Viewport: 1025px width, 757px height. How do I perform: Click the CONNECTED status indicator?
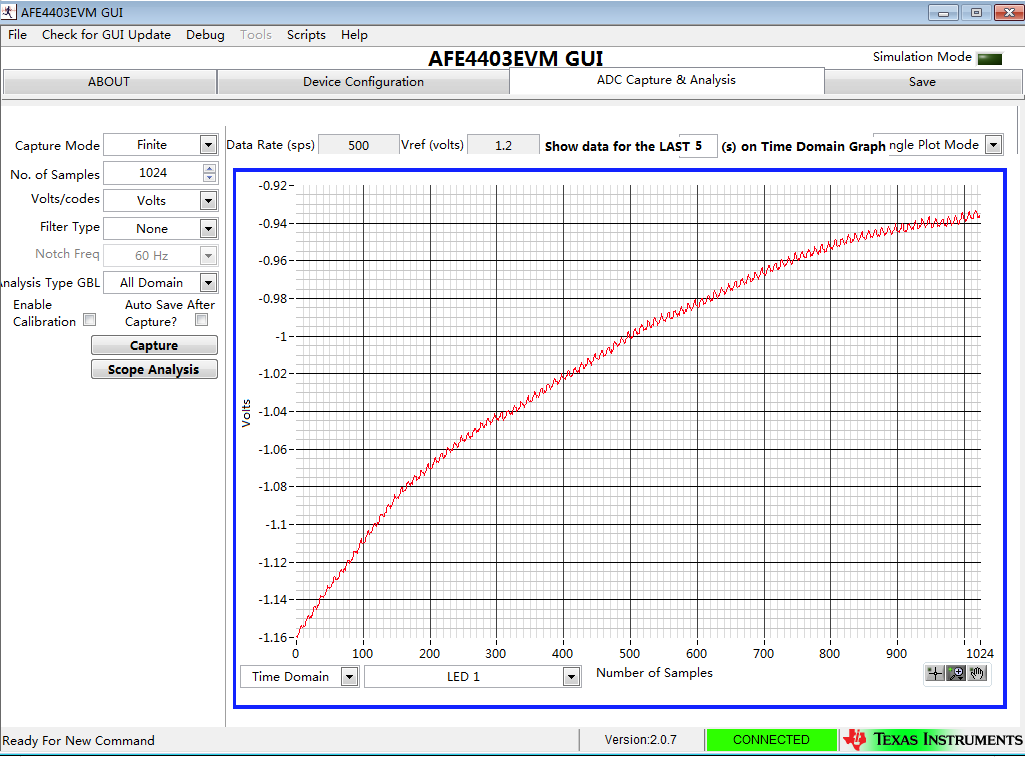pos(771,739)
